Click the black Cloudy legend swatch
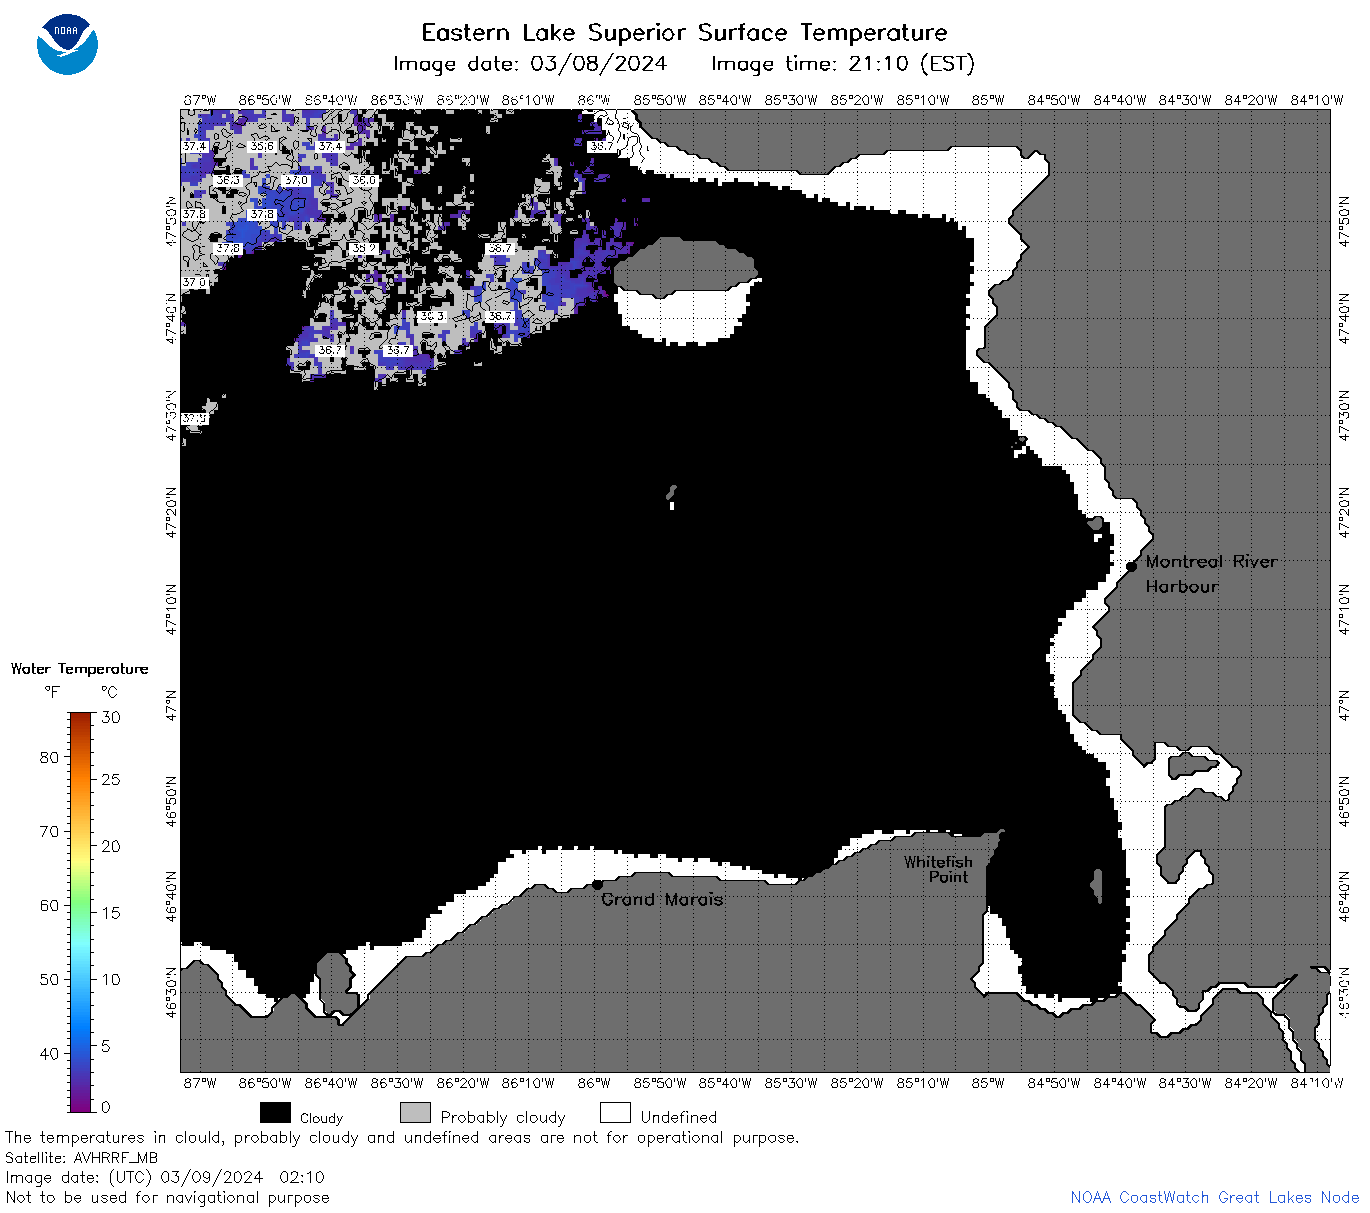Screen dimensions: 1370x1213 (275, 1113)
